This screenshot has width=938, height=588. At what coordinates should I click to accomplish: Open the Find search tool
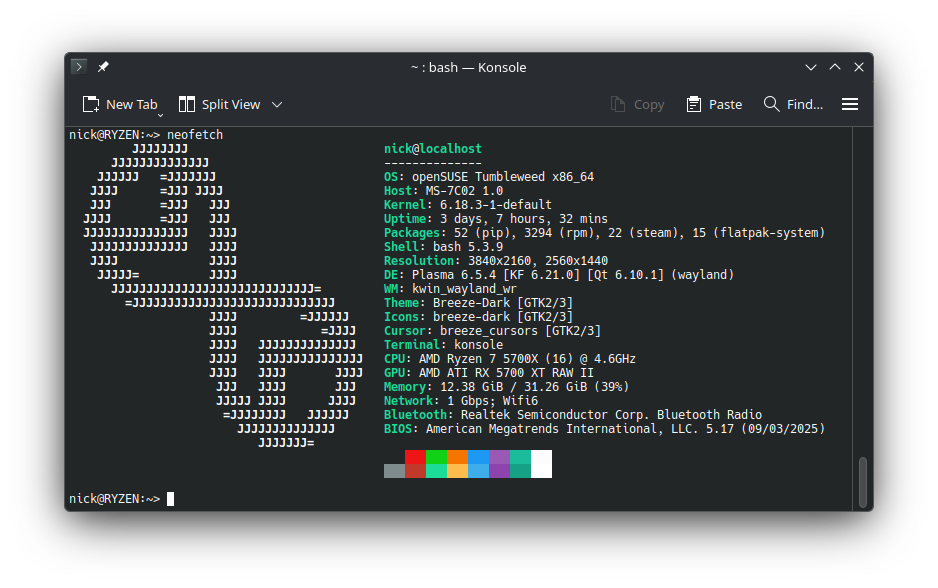click(793, 105)
